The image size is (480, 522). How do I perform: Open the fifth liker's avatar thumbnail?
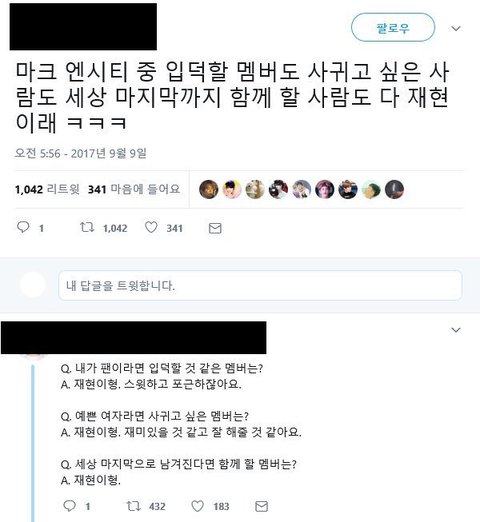click(302, 189)
